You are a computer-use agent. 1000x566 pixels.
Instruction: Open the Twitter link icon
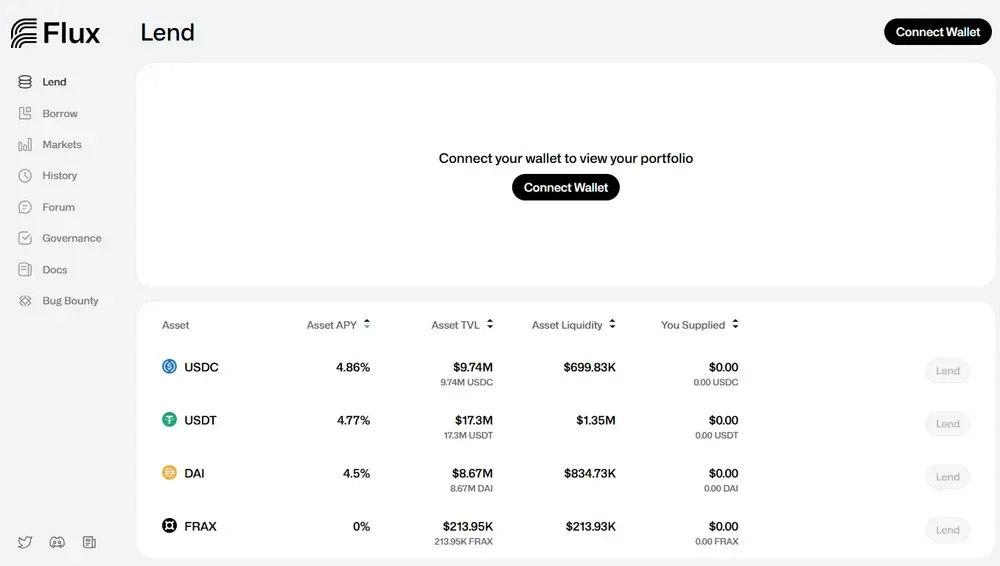(x=25, y=542)
